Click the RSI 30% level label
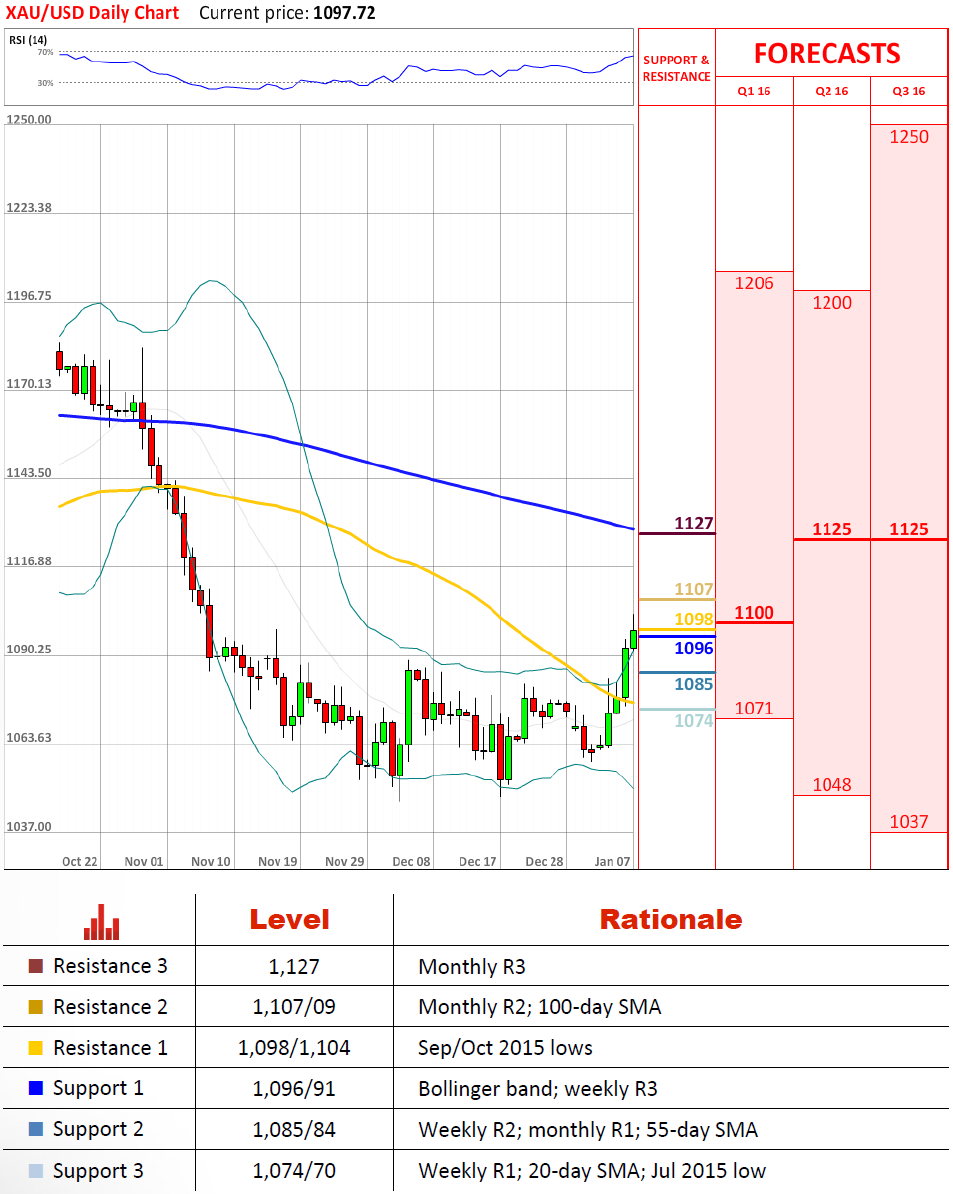 click(x=46, y=83)
